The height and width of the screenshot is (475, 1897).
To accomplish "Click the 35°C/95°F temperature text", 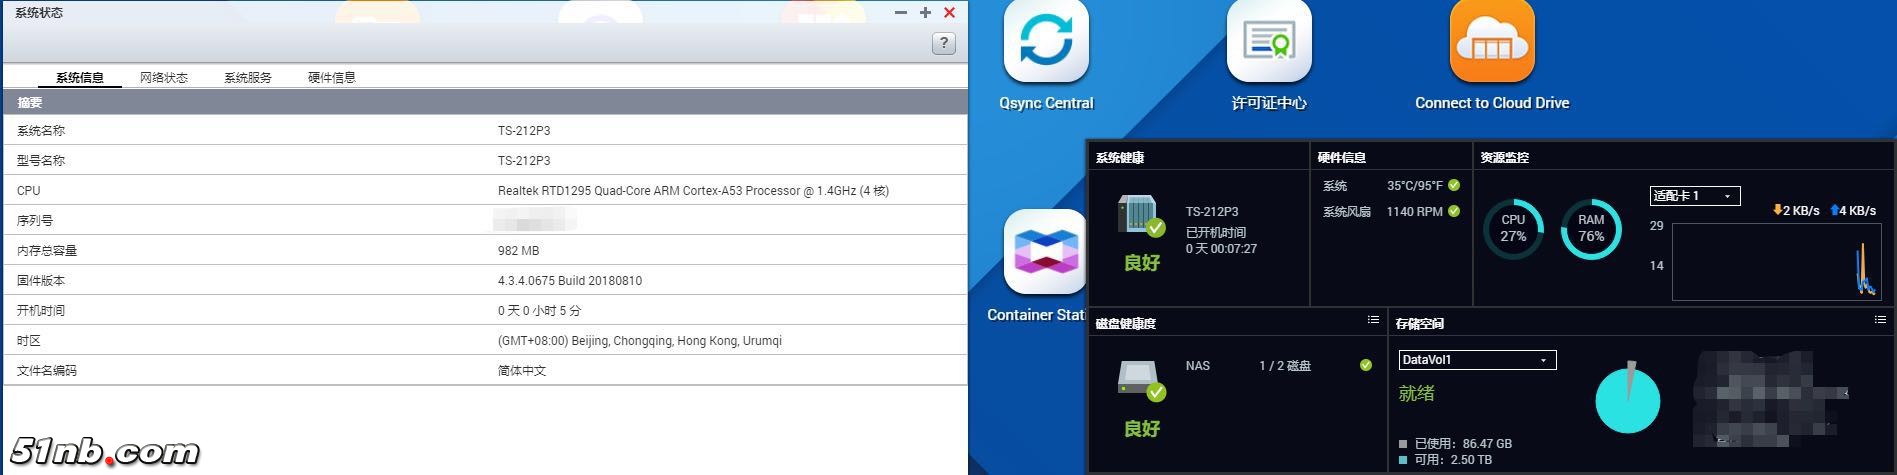I will [1414, 185].
